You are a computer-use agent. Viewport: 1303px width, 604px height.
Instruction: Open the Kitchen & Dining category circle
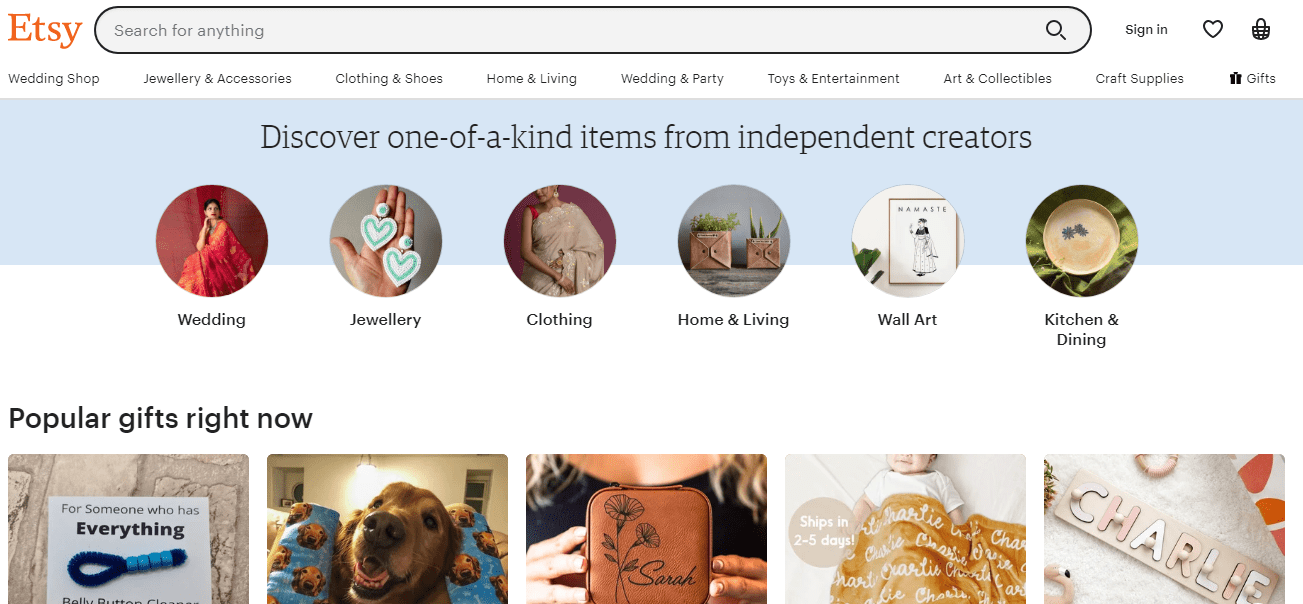pyautogui.click(x=1081, y=241)
